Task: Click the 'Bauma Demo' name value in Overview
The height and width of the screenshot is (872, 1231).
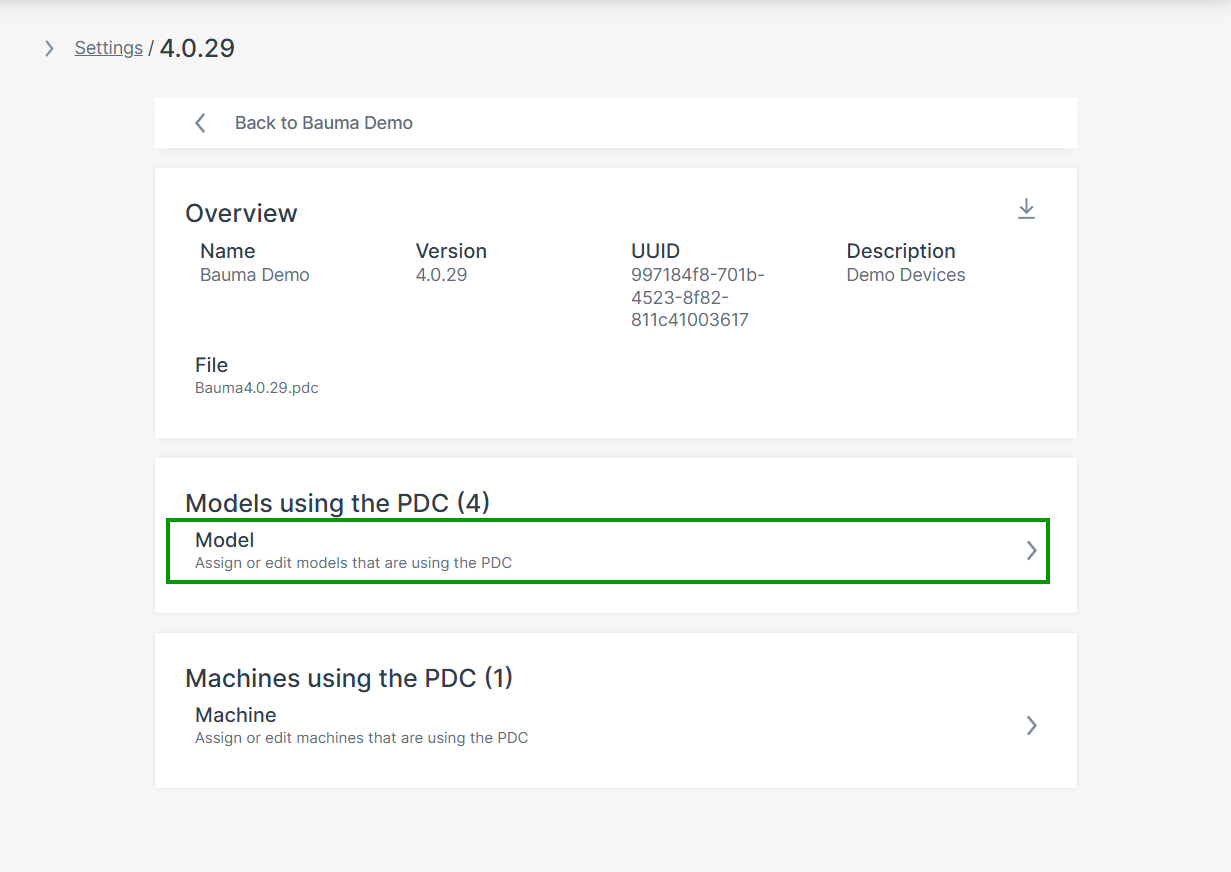Action: click(x=254, y=275)
